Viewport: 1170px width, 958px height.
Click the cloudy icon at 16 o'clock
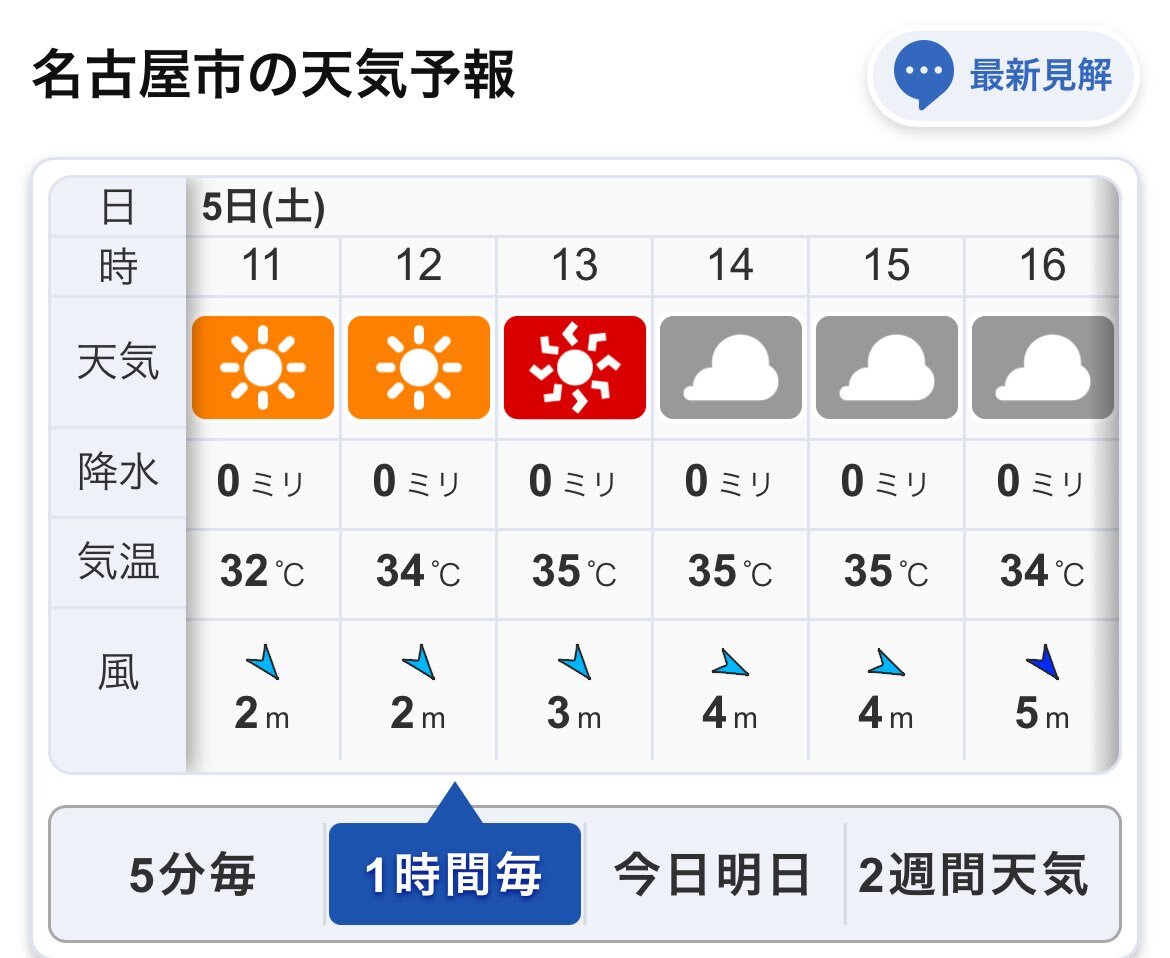click(x=1042, y=367)
